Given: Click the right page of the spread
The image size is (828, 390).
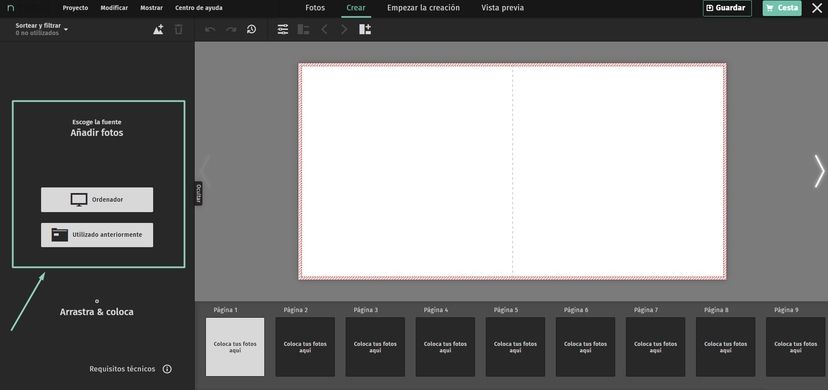Looking at the screenshot, I should point(619,171).
